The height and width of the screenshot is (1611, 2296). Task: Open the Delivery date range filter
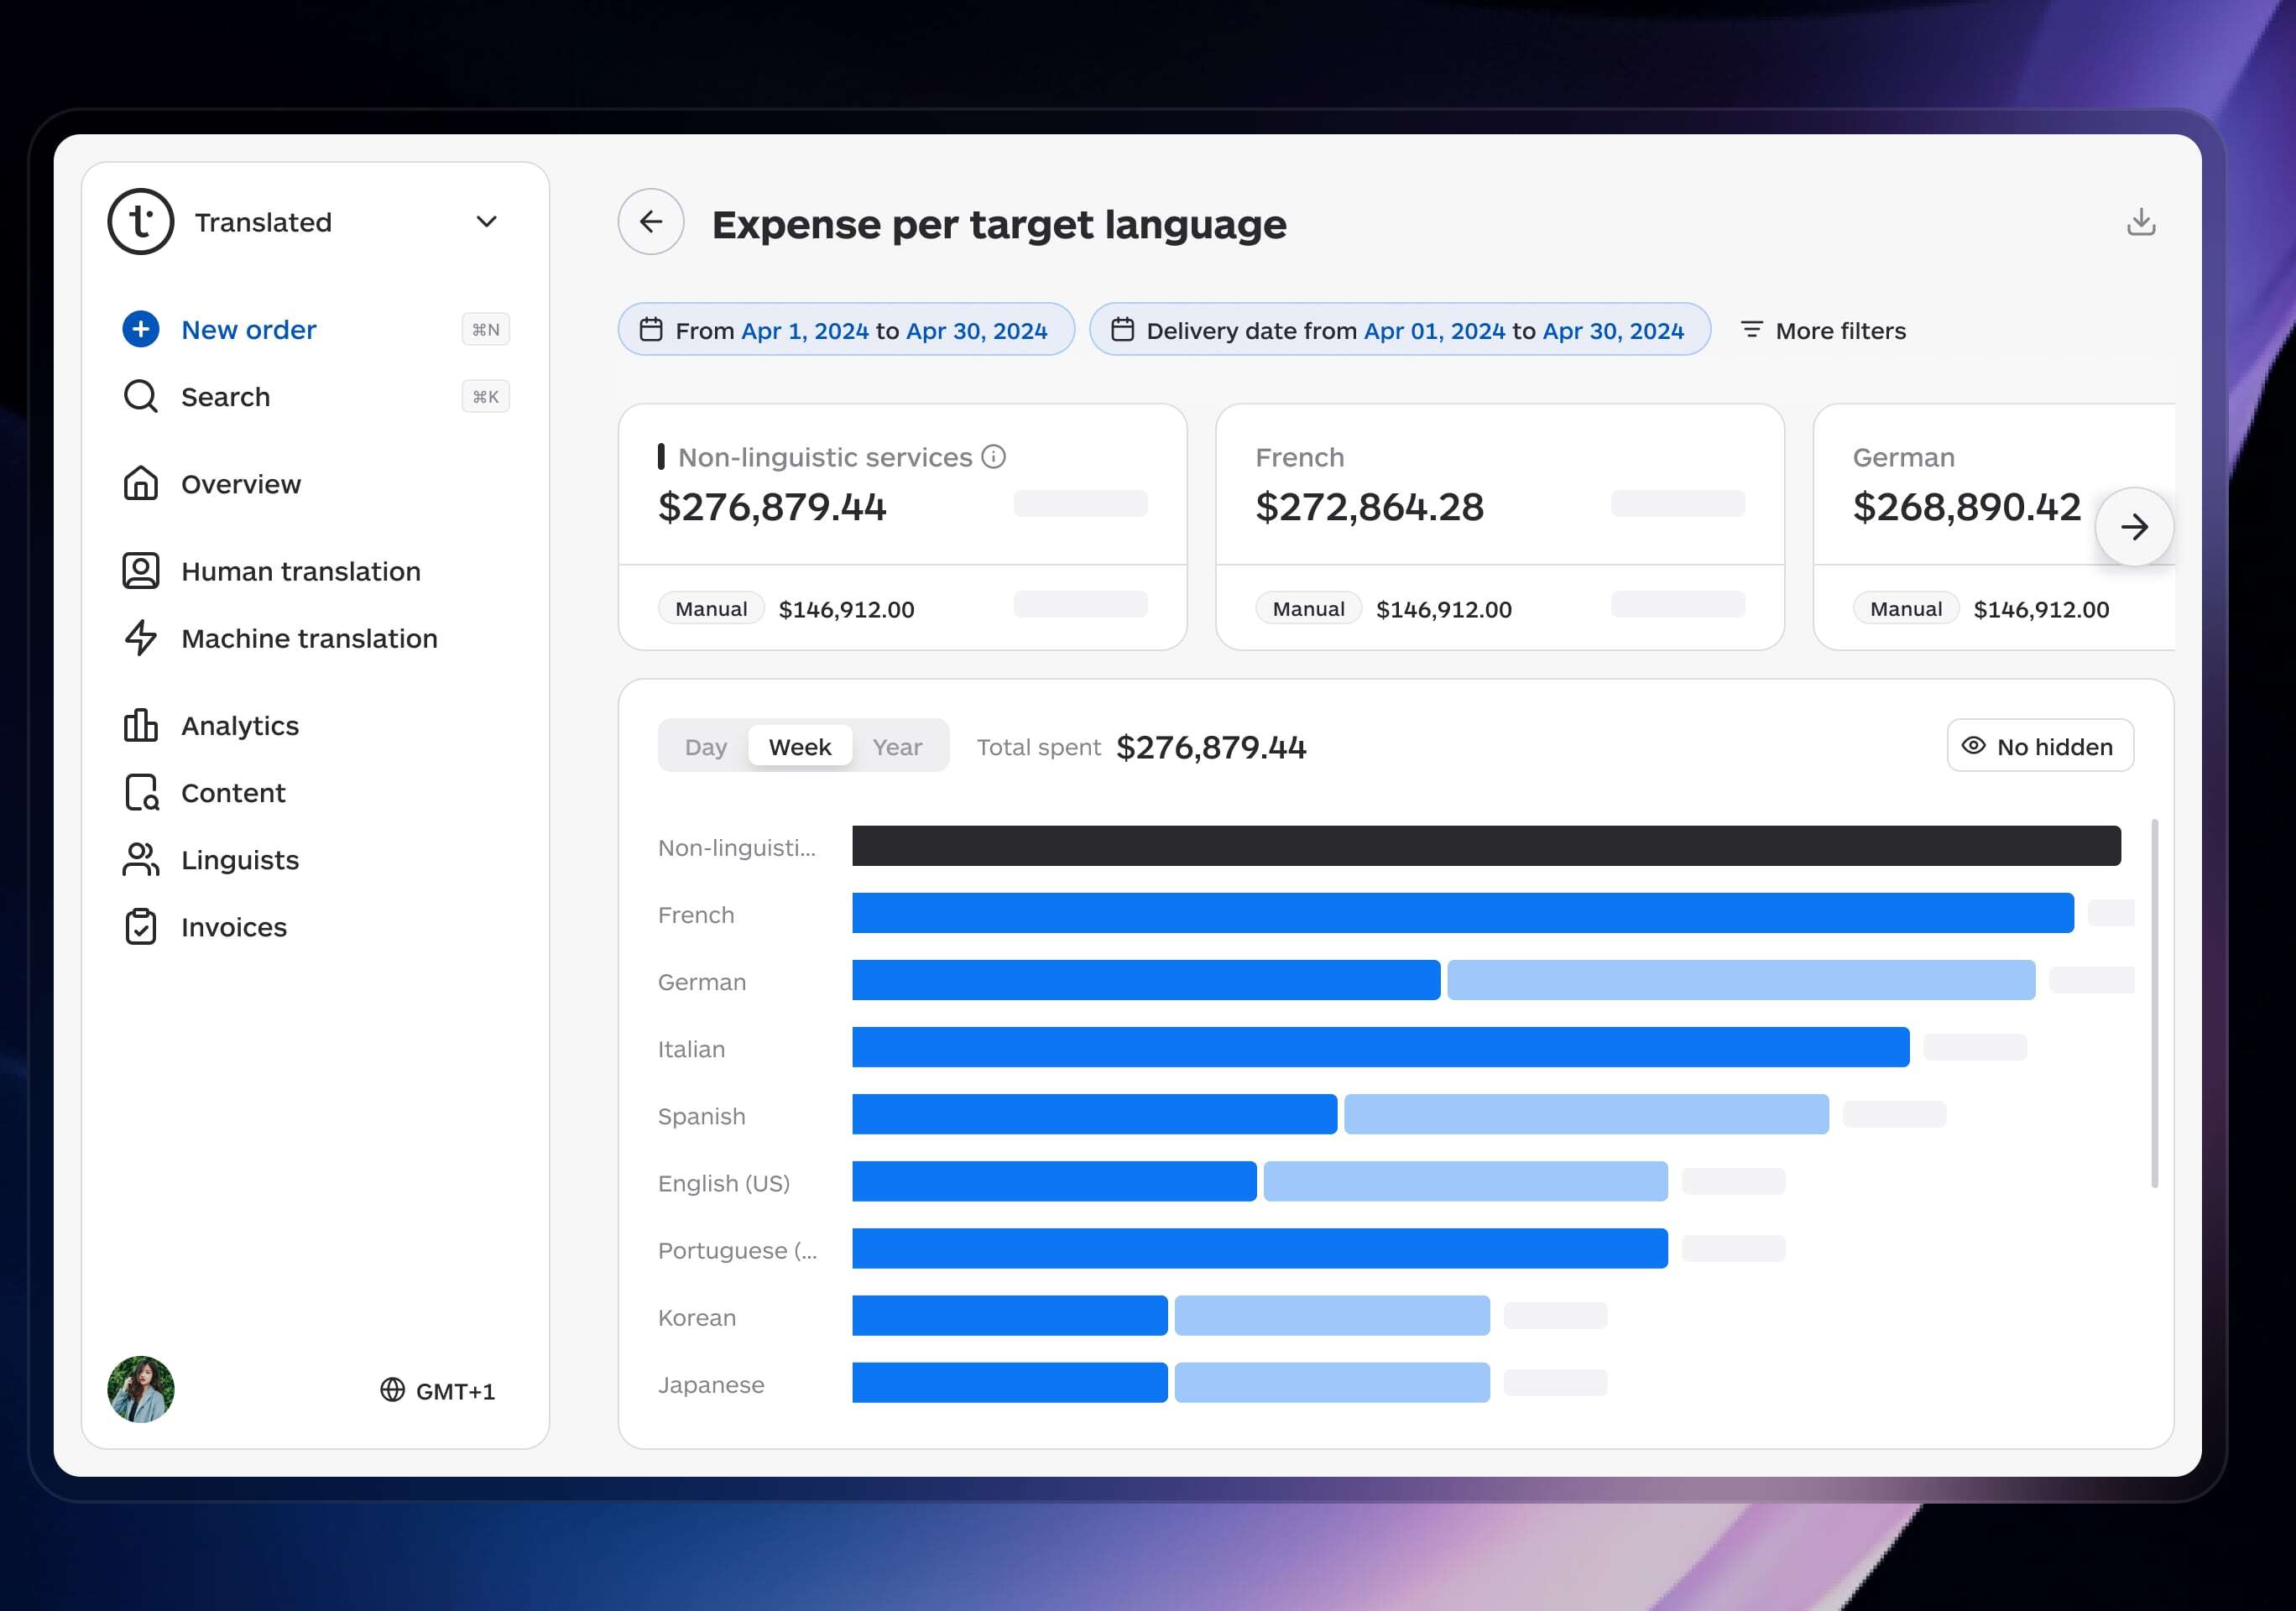pyautogui.click(x=1399, y=330)
